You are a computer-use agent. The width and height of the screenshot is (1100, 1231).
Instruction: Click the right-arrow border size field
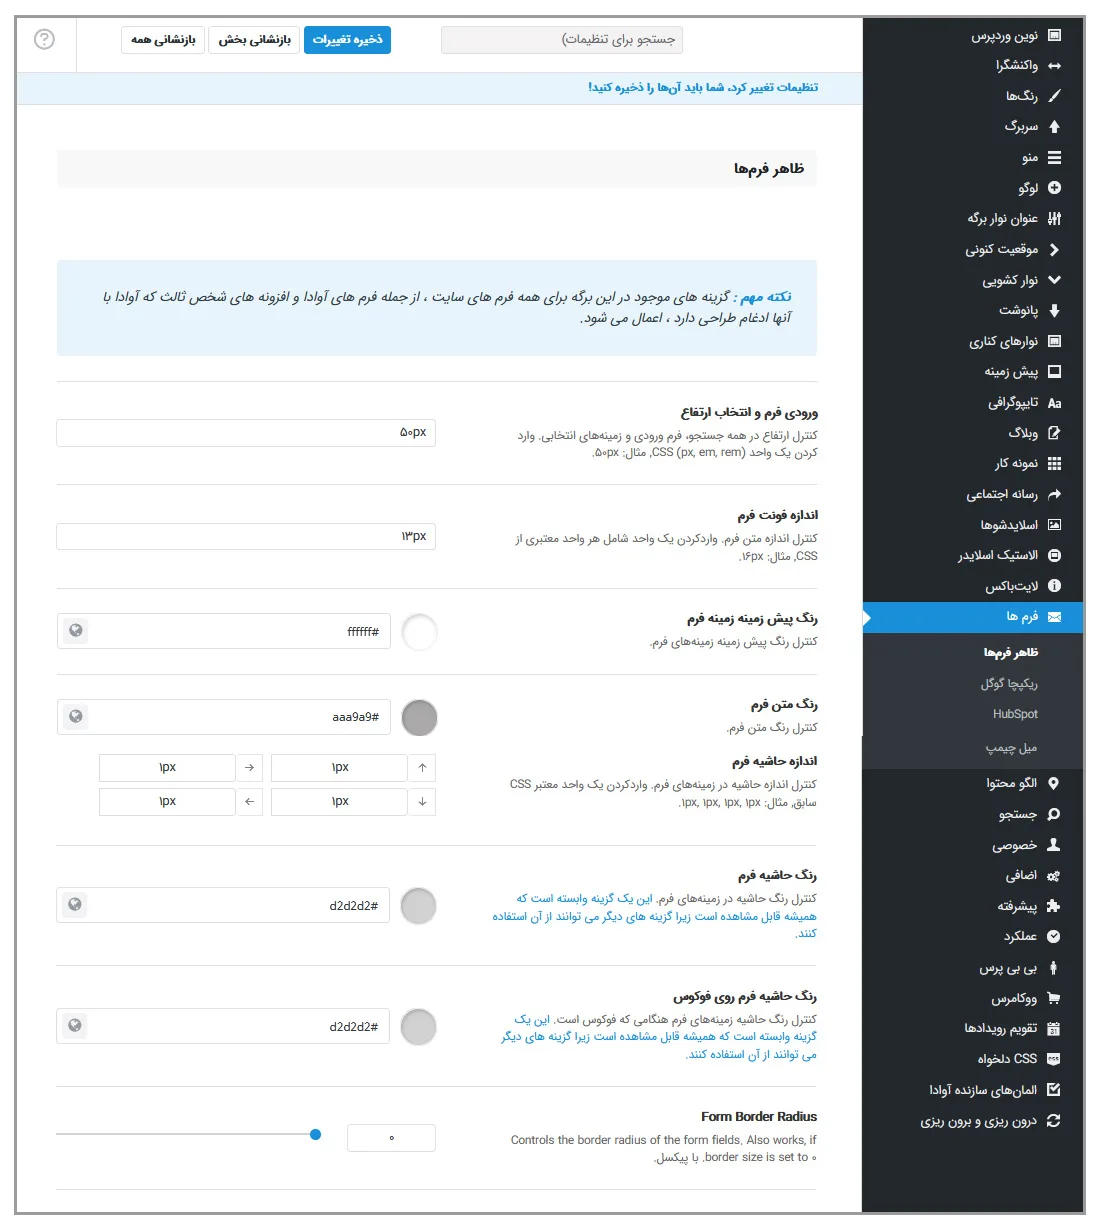tap(167, 768)
